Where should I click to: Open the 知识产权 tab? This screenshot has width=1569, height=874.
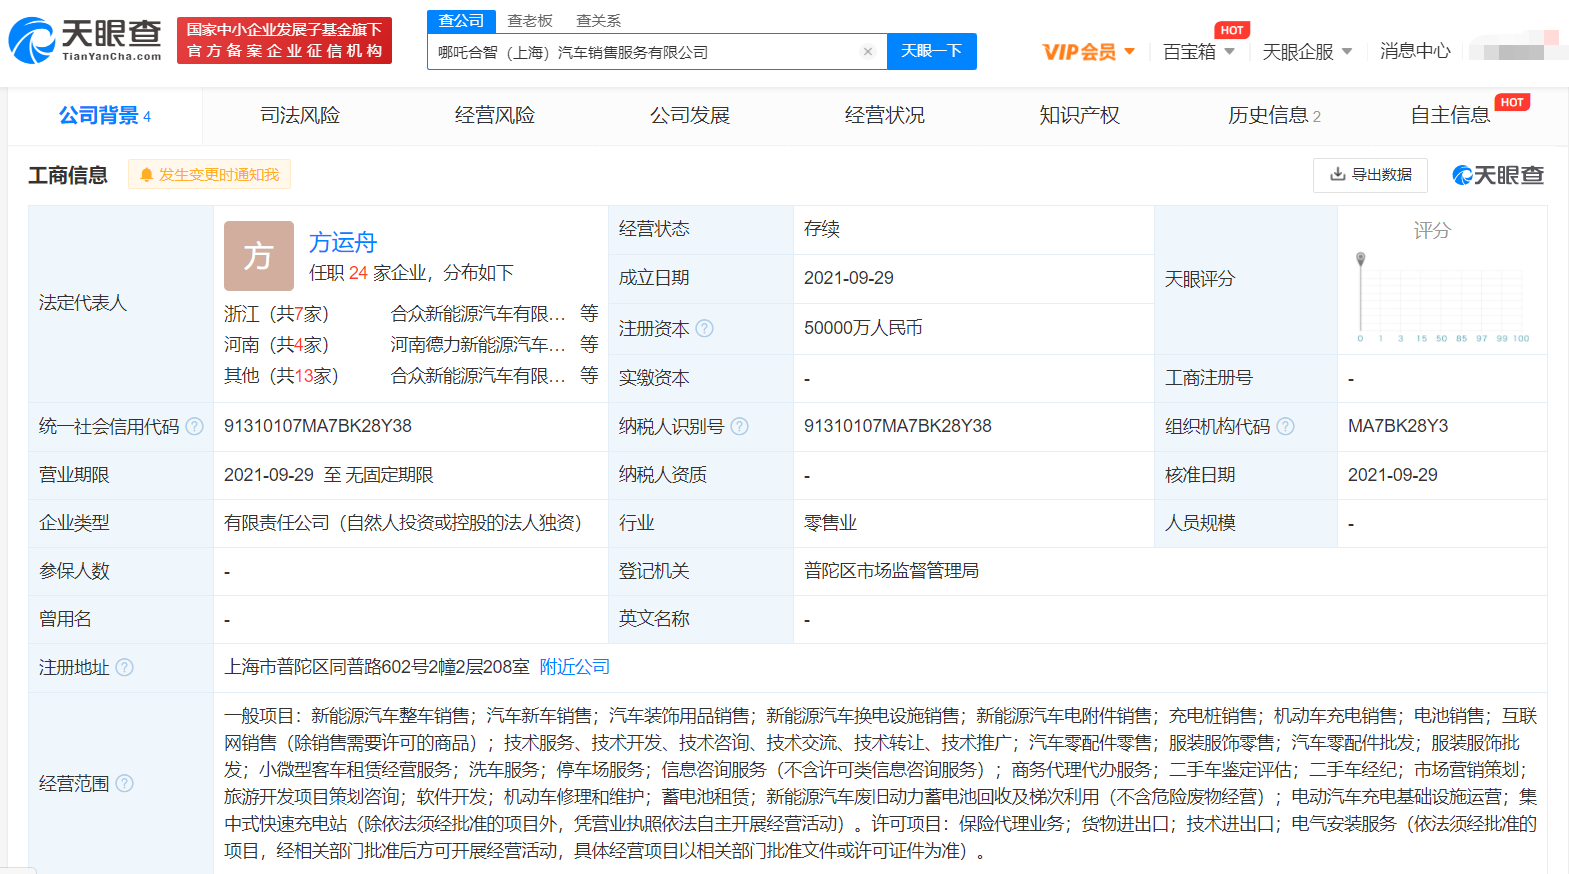[x=1079, y=116]
